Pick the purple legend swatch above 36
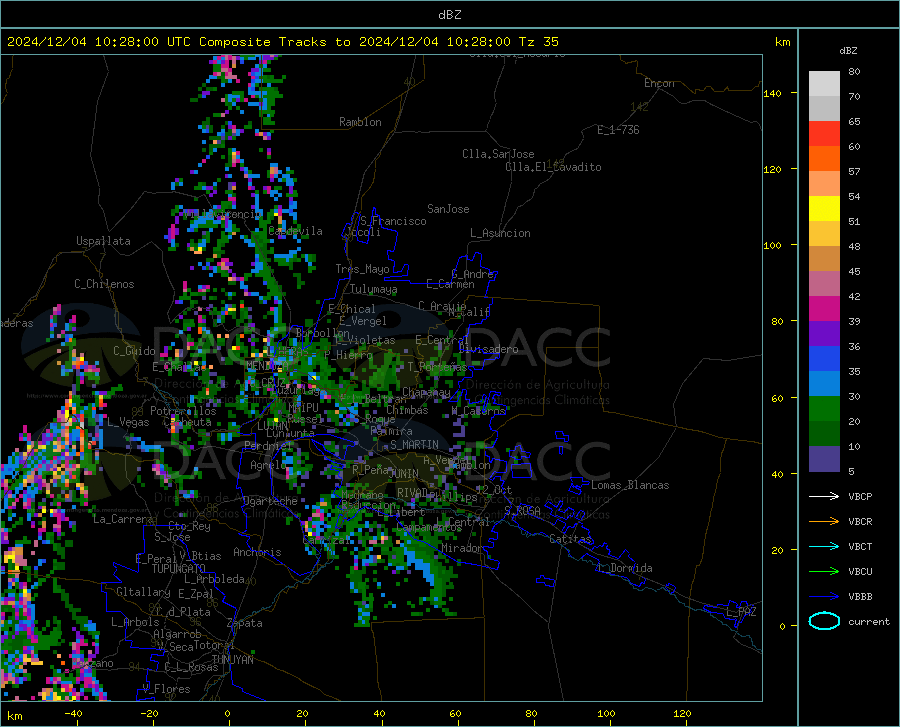Image resolution: width=900 pixels, height=727 pixels. pos(824,334)
